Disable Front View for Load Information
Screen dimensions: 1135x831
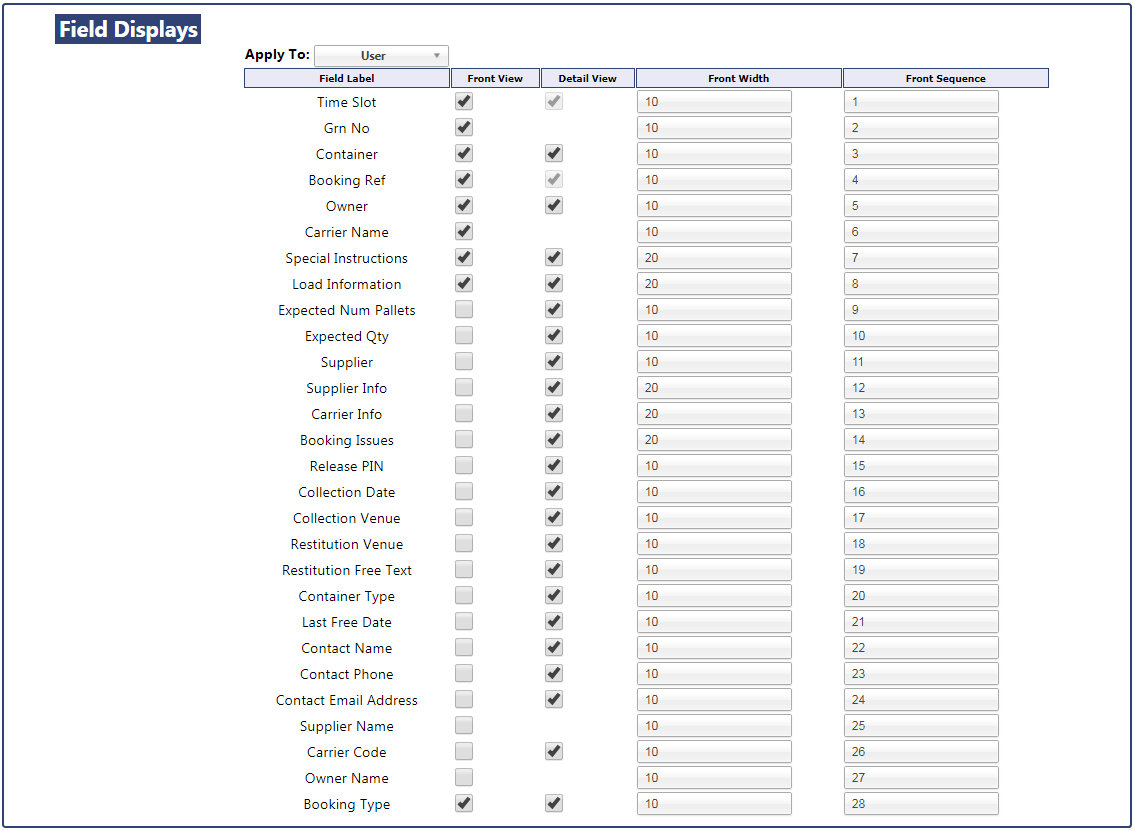[x=464, y=284]
